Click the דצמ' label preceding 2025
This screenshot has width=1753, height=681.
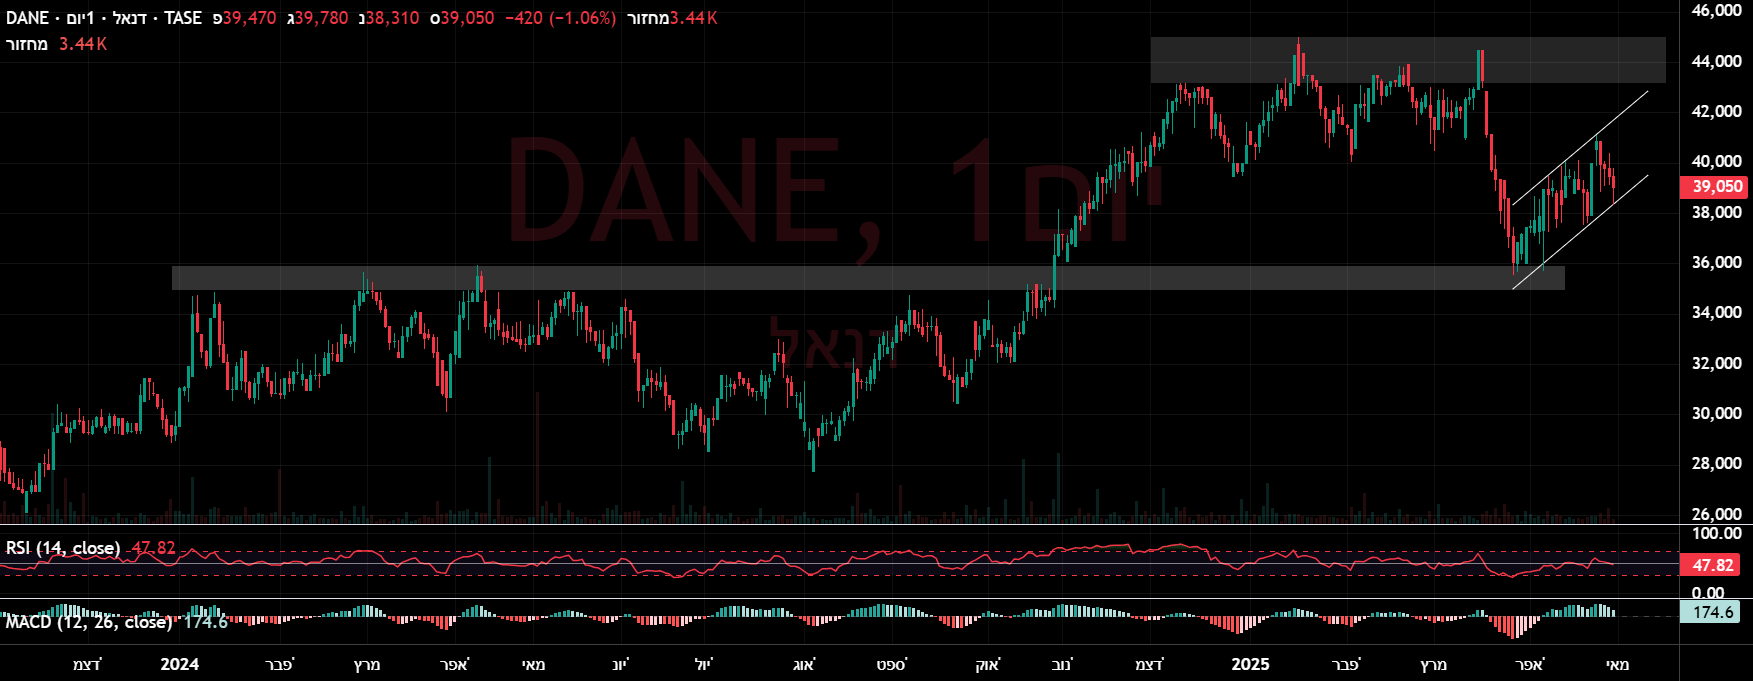1150,664
